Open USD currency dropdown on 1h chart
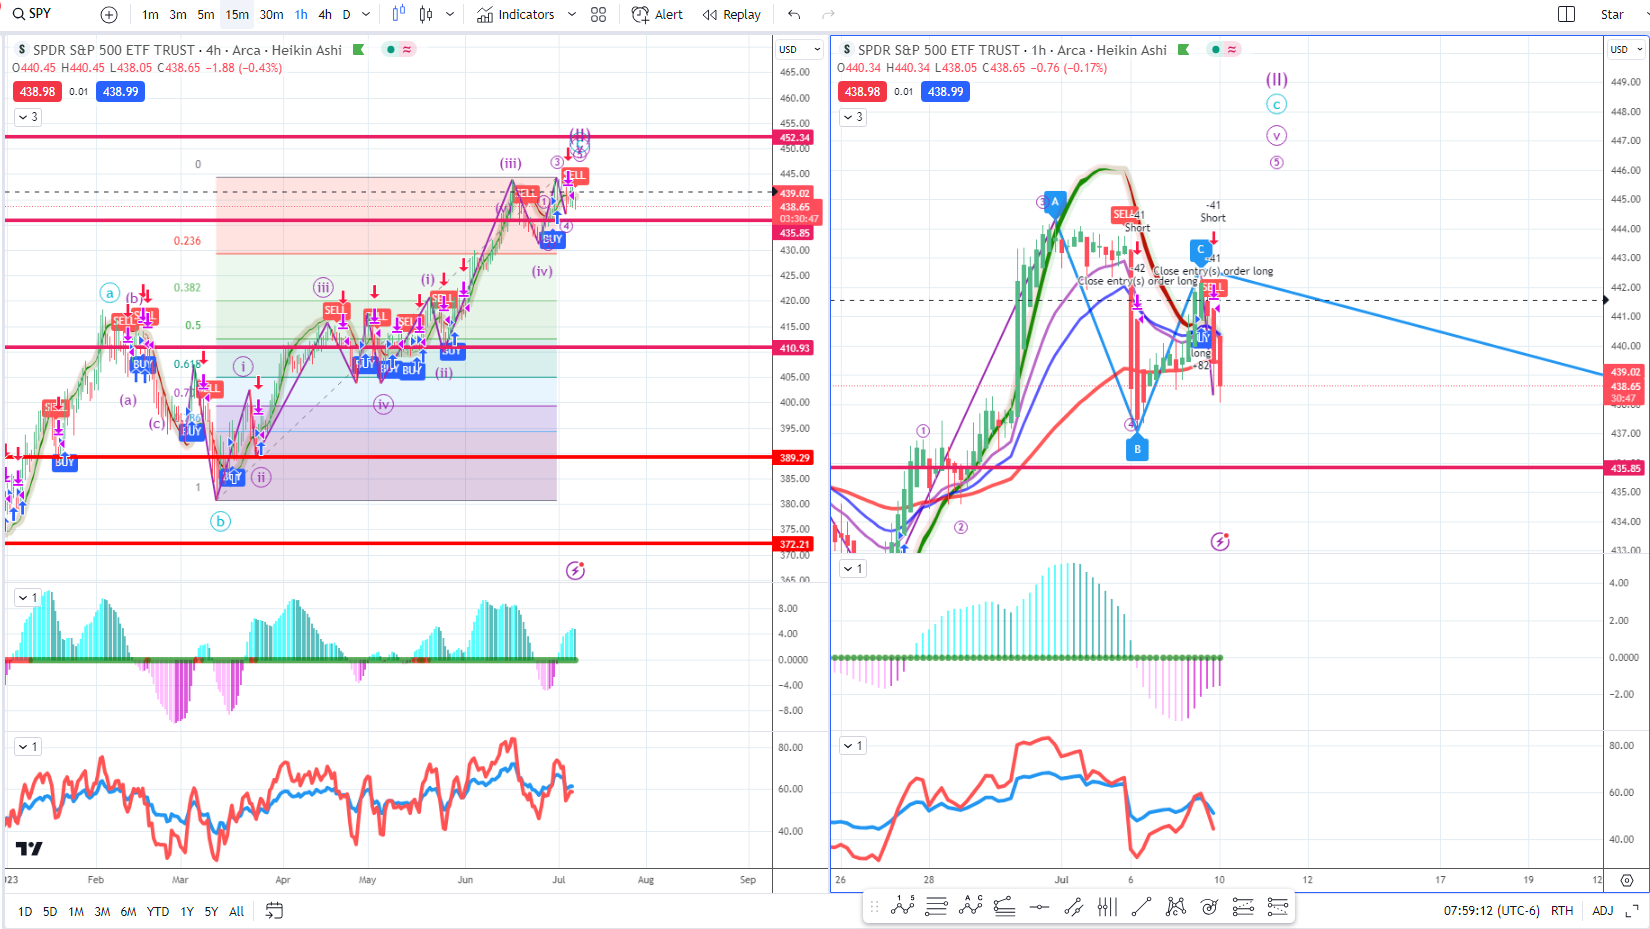The image size is (1650, 929). 1626,49
